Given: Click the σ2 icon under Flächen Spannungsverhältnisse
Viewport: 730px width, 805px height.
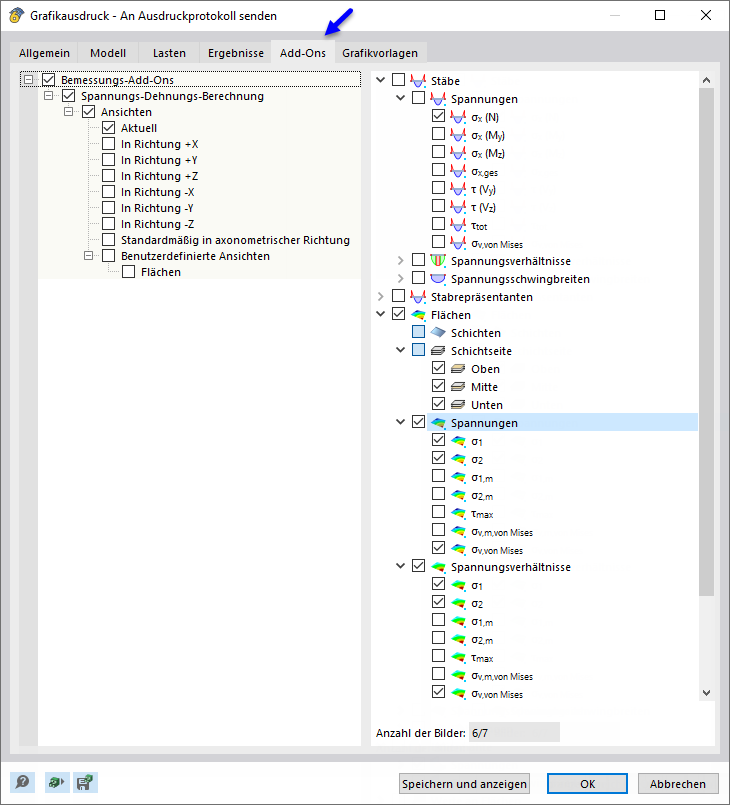Looking at the screenshot, I should coord(458,603).
